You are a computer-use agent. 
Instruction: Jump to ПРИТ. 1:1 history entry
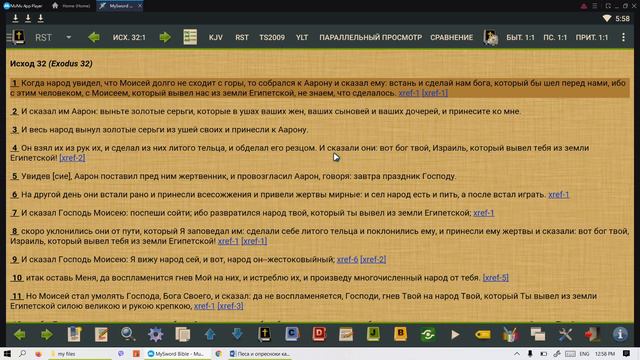[591, 38]
